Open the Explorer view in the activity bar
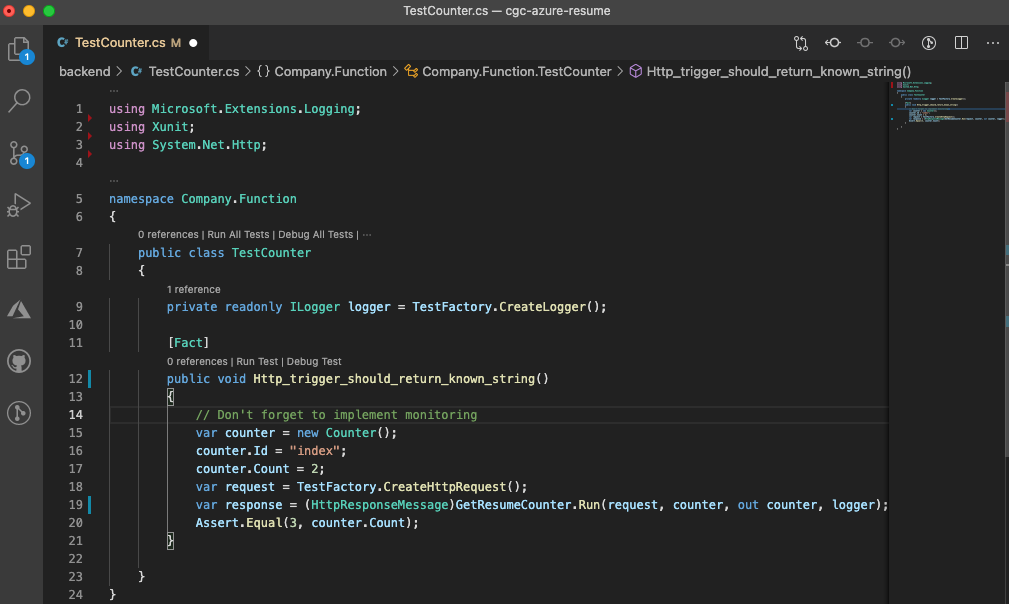Image resolution: width=1009 pixels, height=604 pixels. [20, 49]
